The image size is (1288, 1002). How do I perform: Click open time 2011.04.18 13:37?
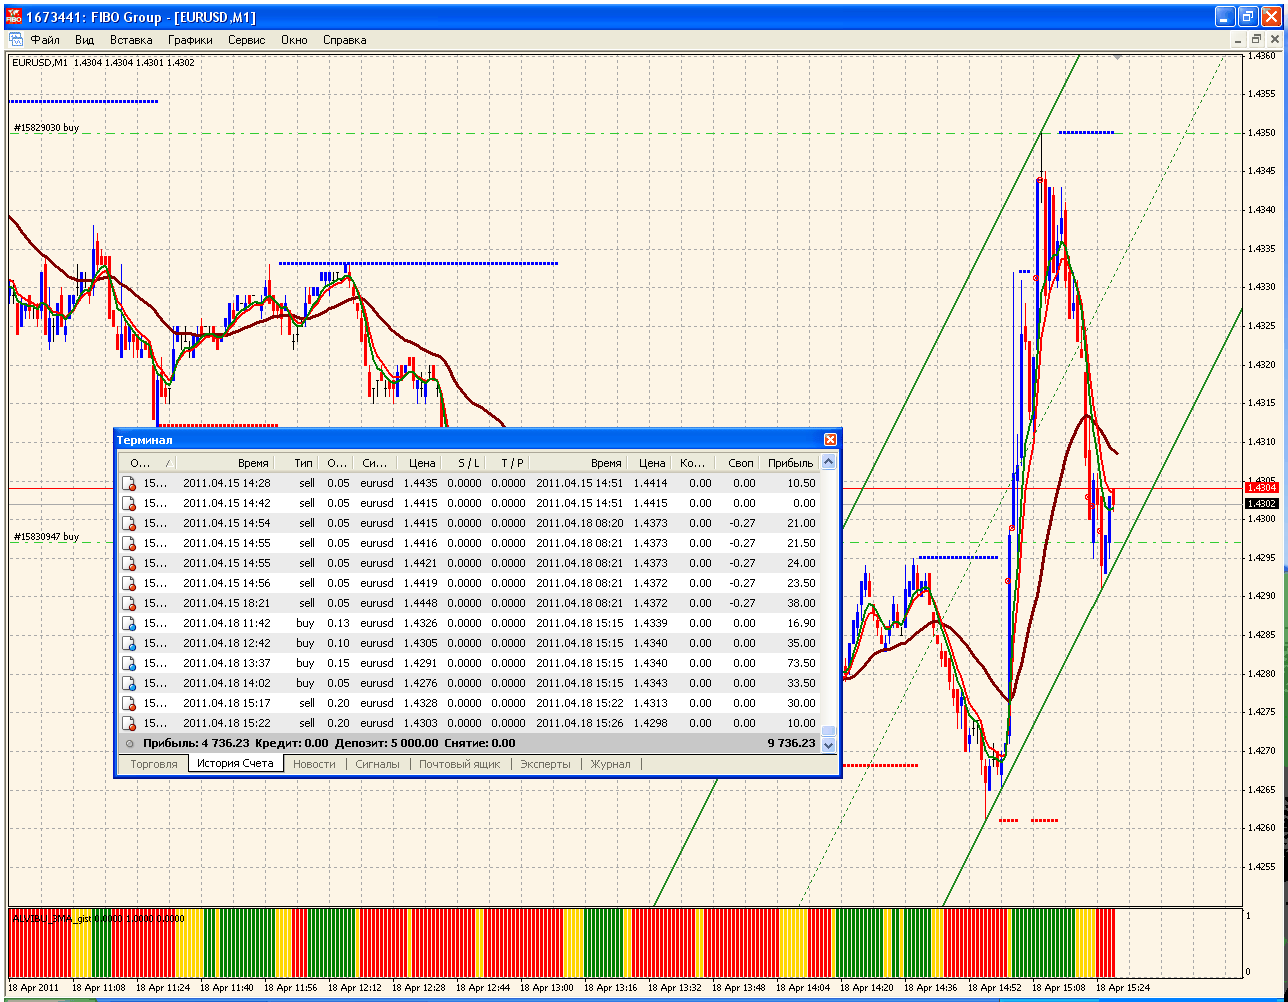pyautogui.click(x=227, y=663)
